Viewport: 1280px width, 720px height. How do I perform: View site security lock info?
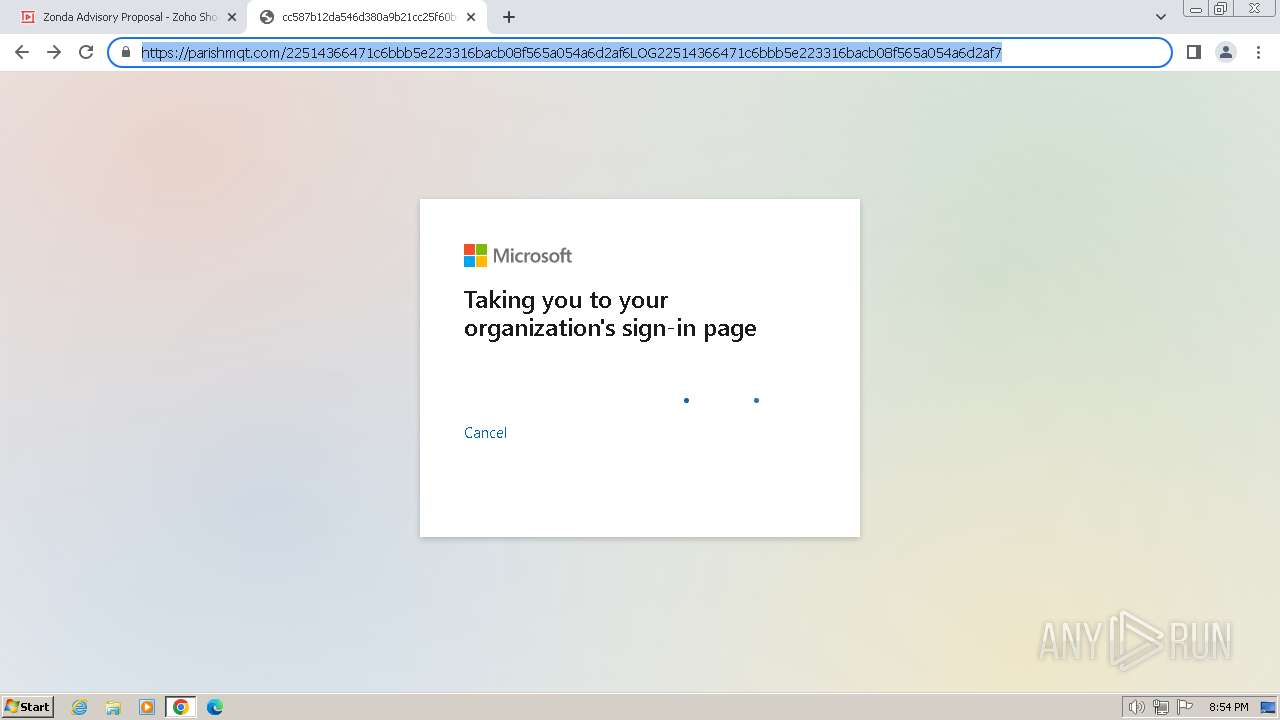[x=126, y=52]
